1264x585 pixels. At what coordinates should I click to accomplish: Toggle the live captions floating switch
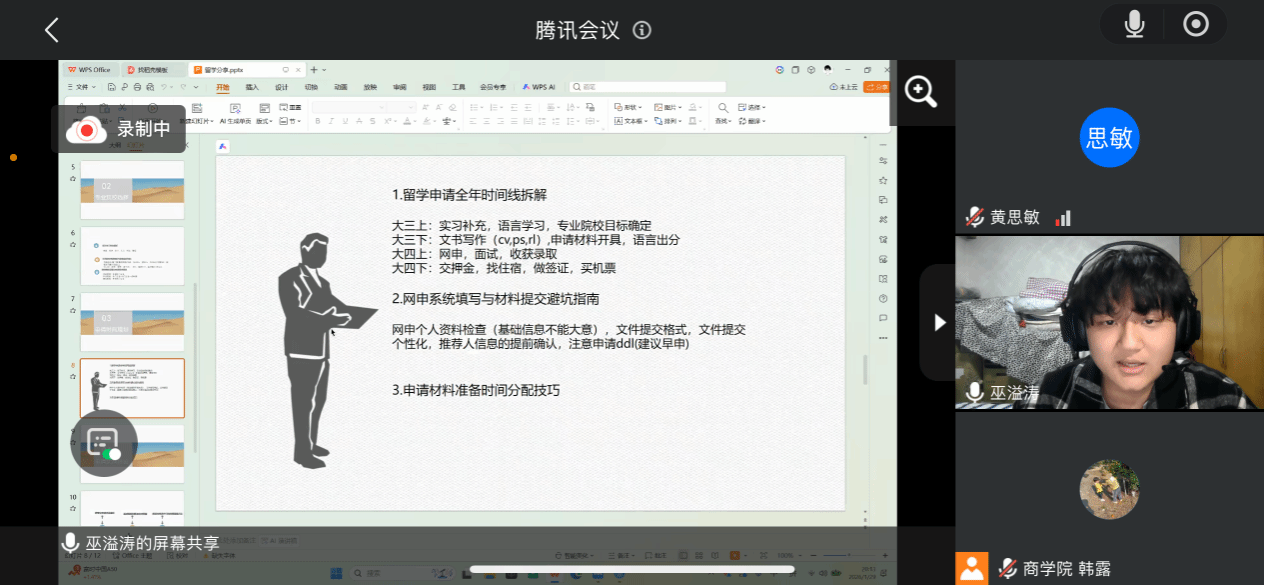click(104, 443)
